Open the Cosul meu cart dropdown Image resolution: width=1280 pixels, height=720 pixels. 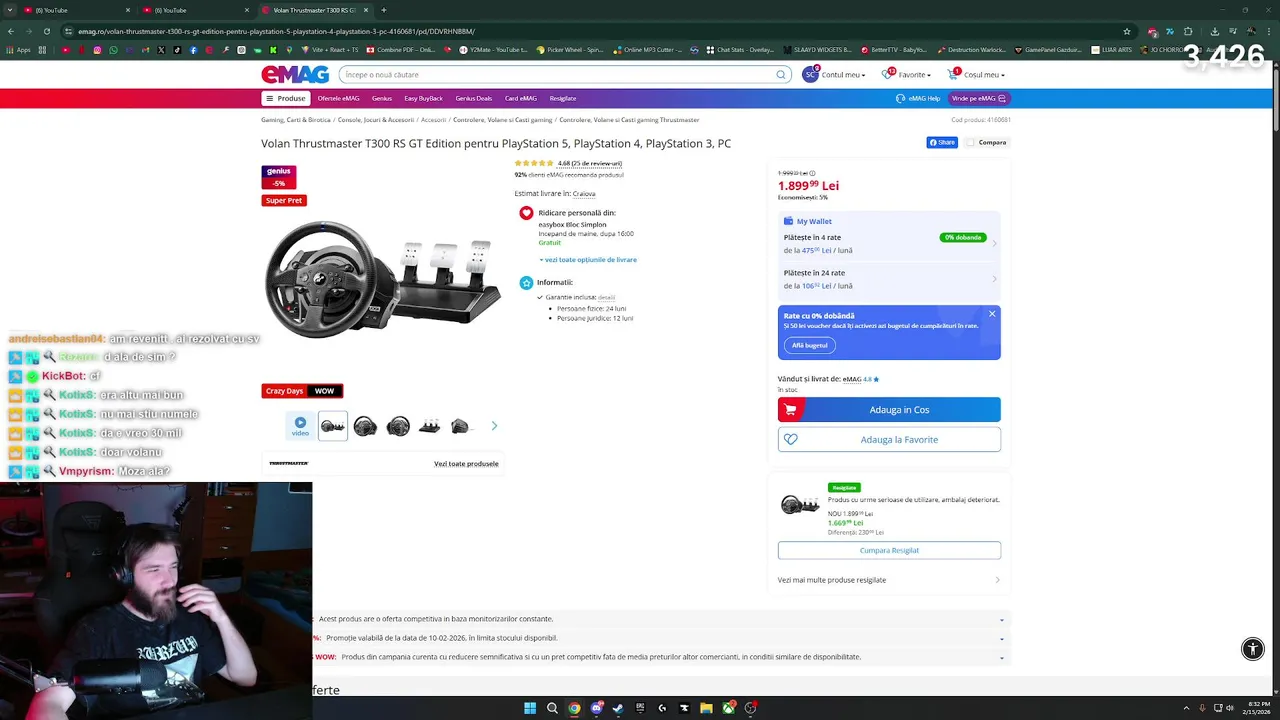pos(976,74)
